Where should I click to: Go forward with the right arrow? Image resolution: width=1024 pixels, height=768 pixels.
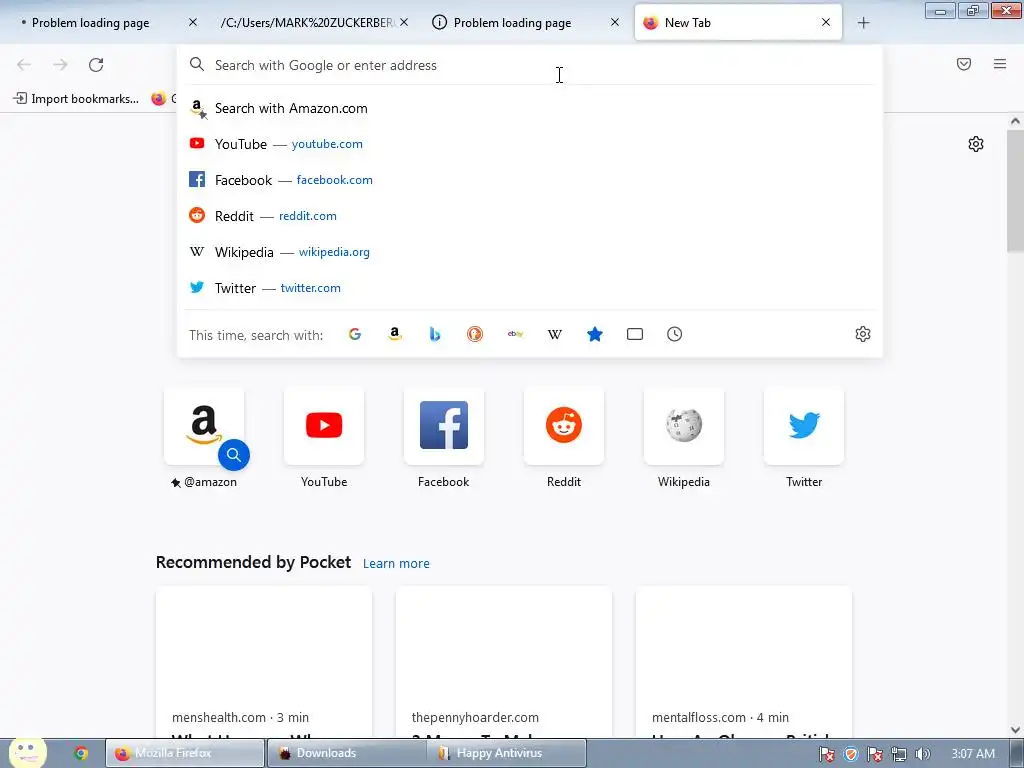pyautogui.click(x=60, y=65)
